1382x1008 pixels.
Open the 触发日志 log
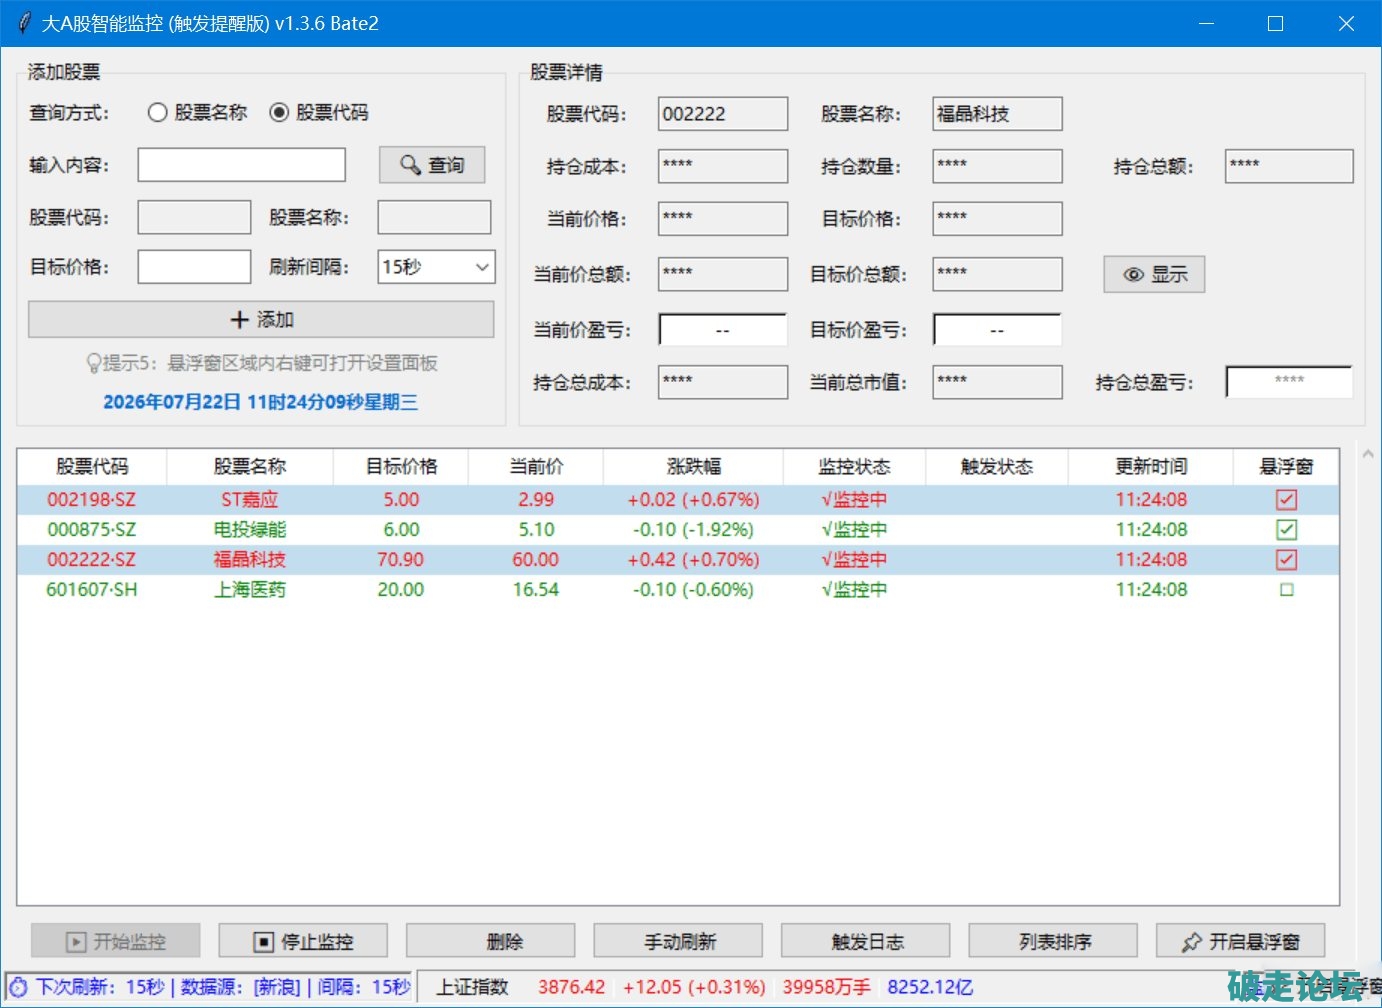coord(866,941)
